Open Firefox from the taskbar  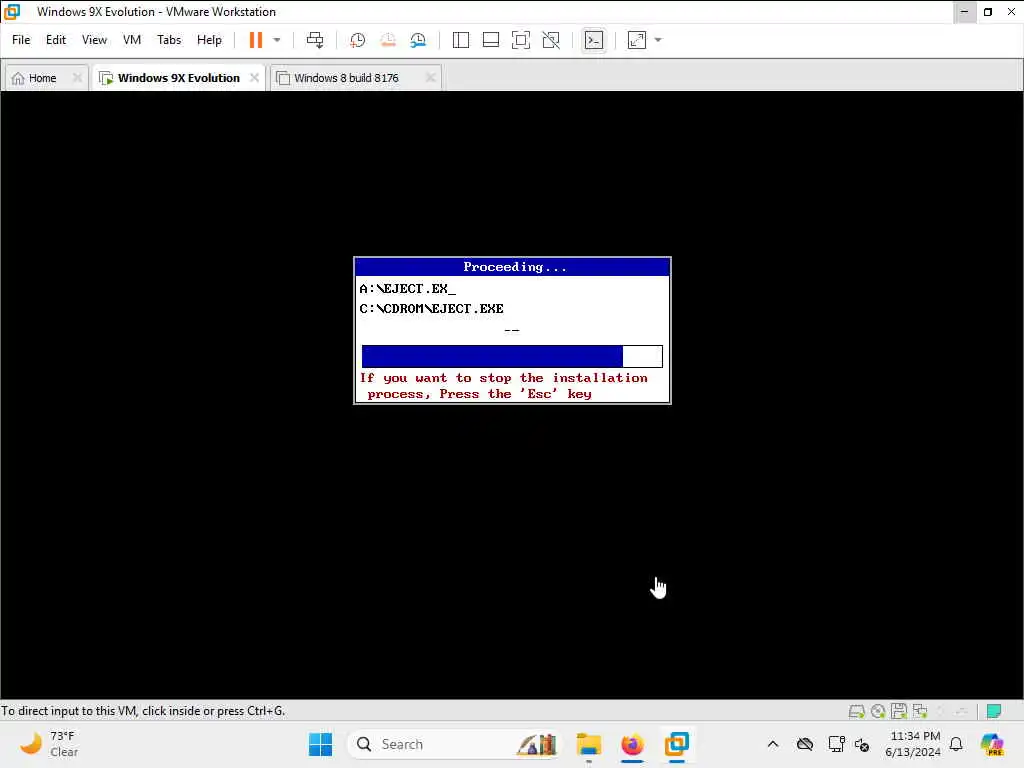(632, 744)
